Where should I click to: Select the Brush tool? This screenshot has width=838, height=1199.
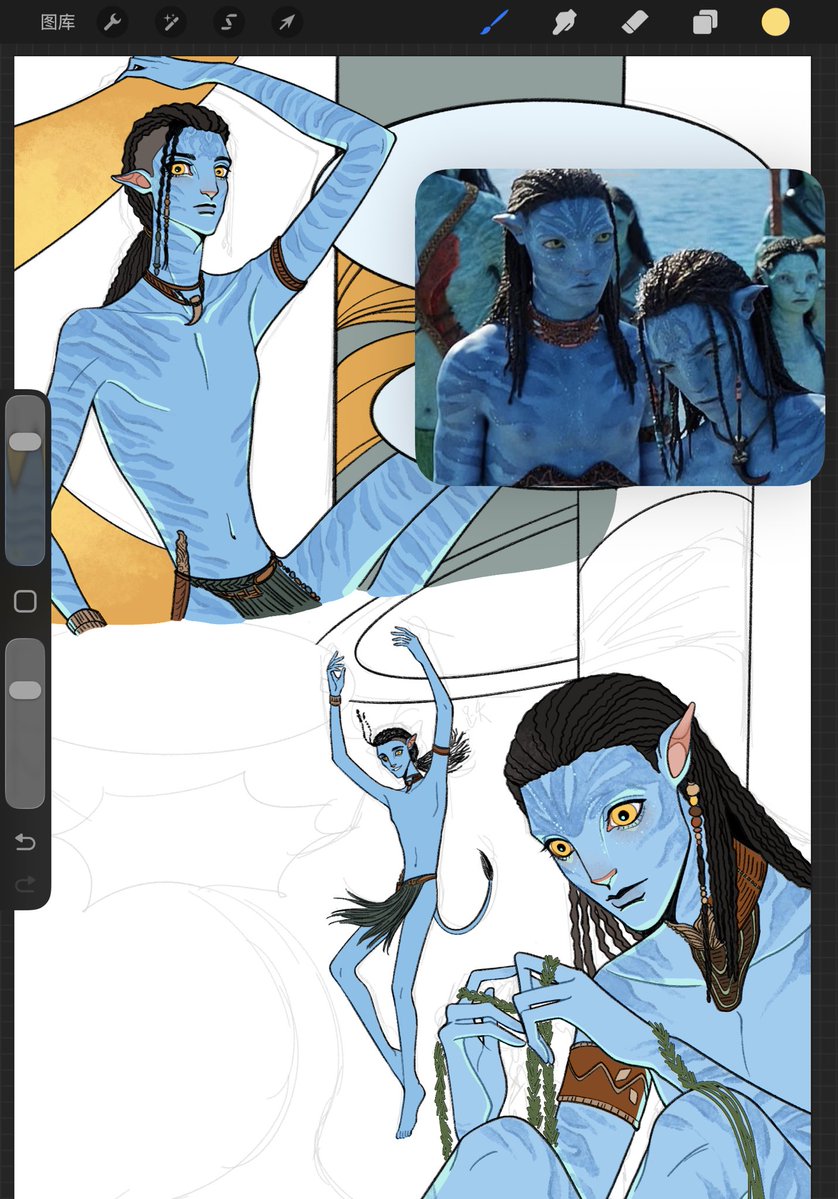click(495, 22)
